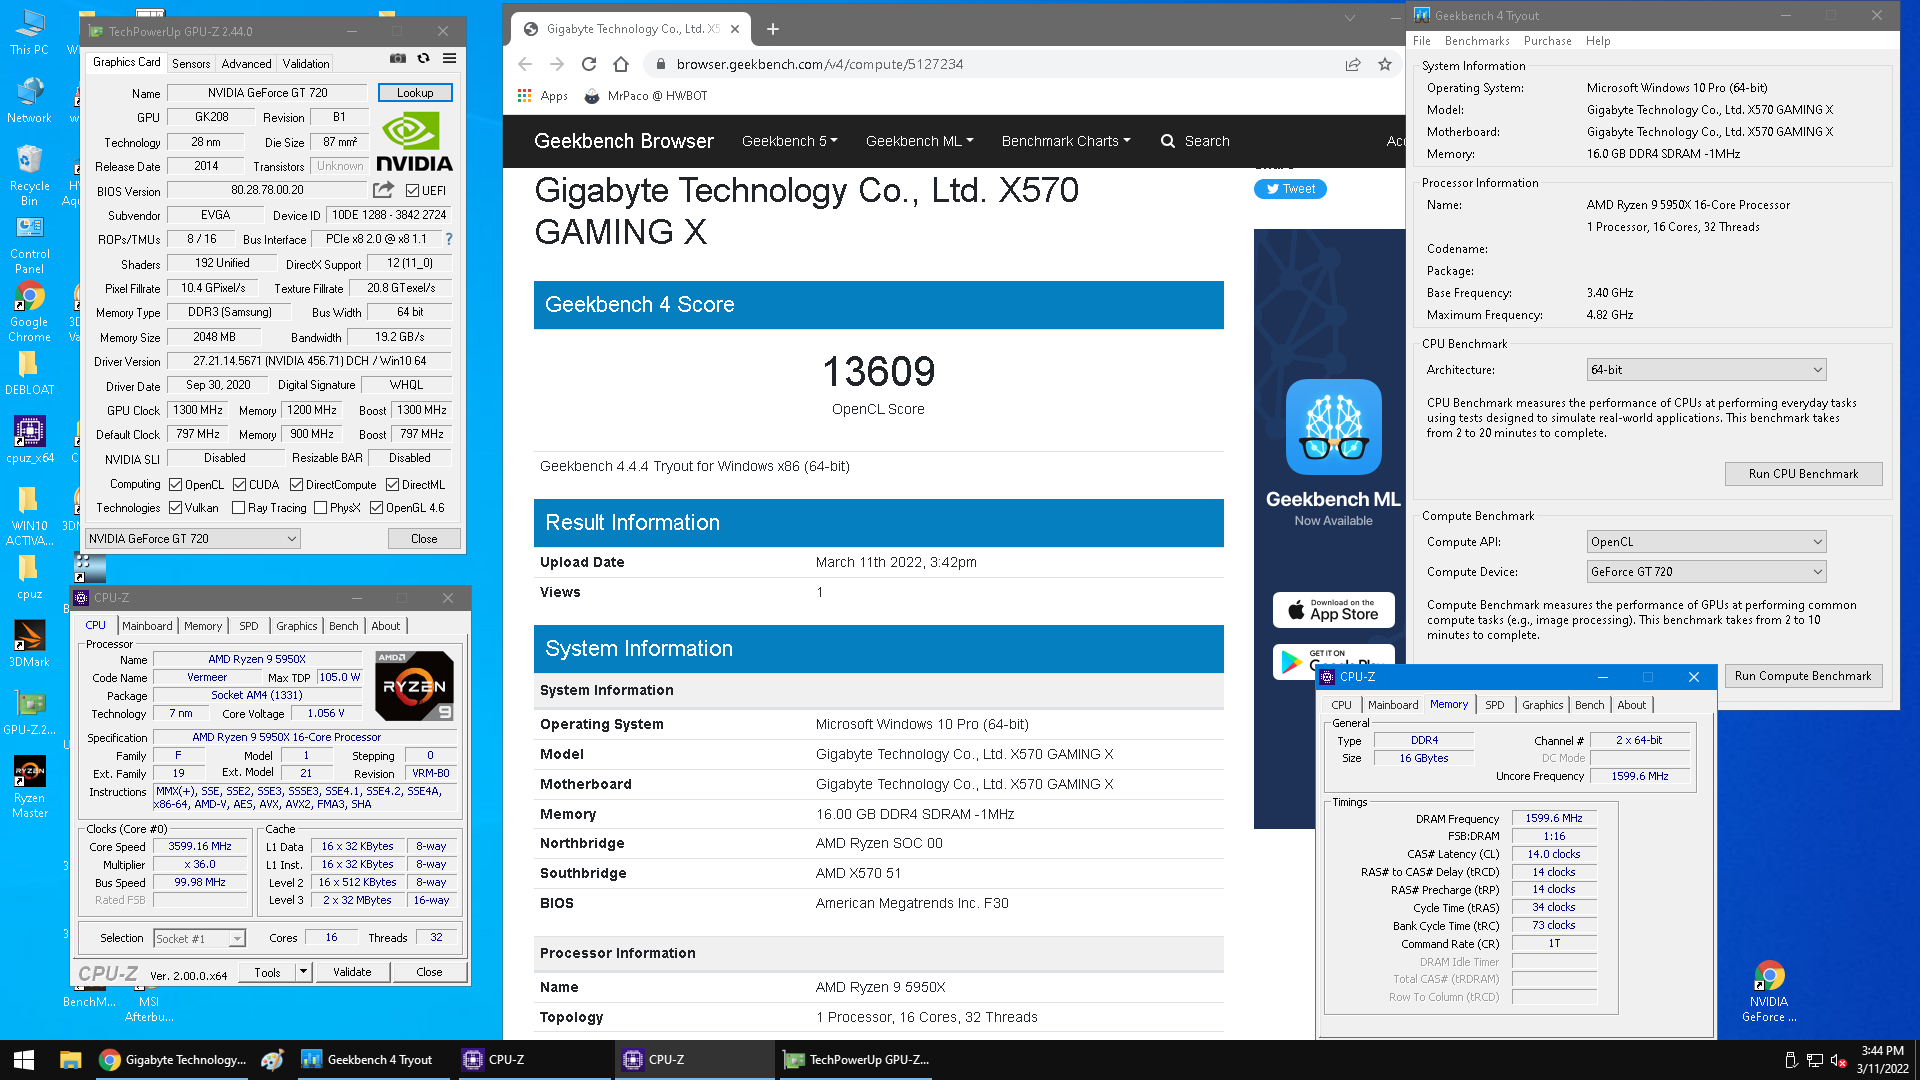
Task: Open CPU-Z Tools dropdown arrow
Action: (303, 971)
